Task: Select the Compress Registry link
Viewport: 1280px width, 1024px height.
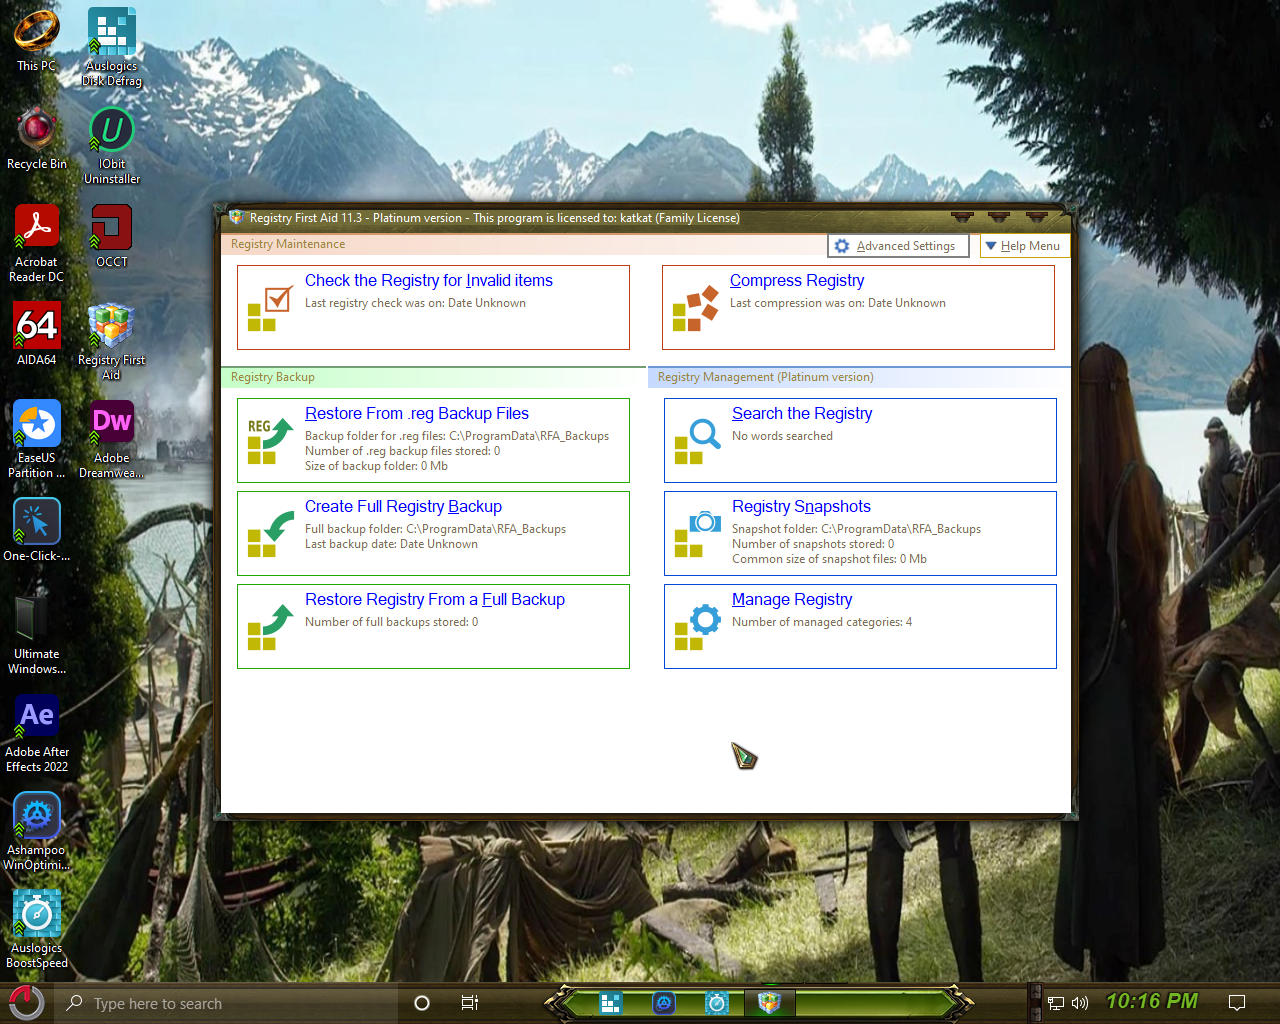Action: pos(796,281)
